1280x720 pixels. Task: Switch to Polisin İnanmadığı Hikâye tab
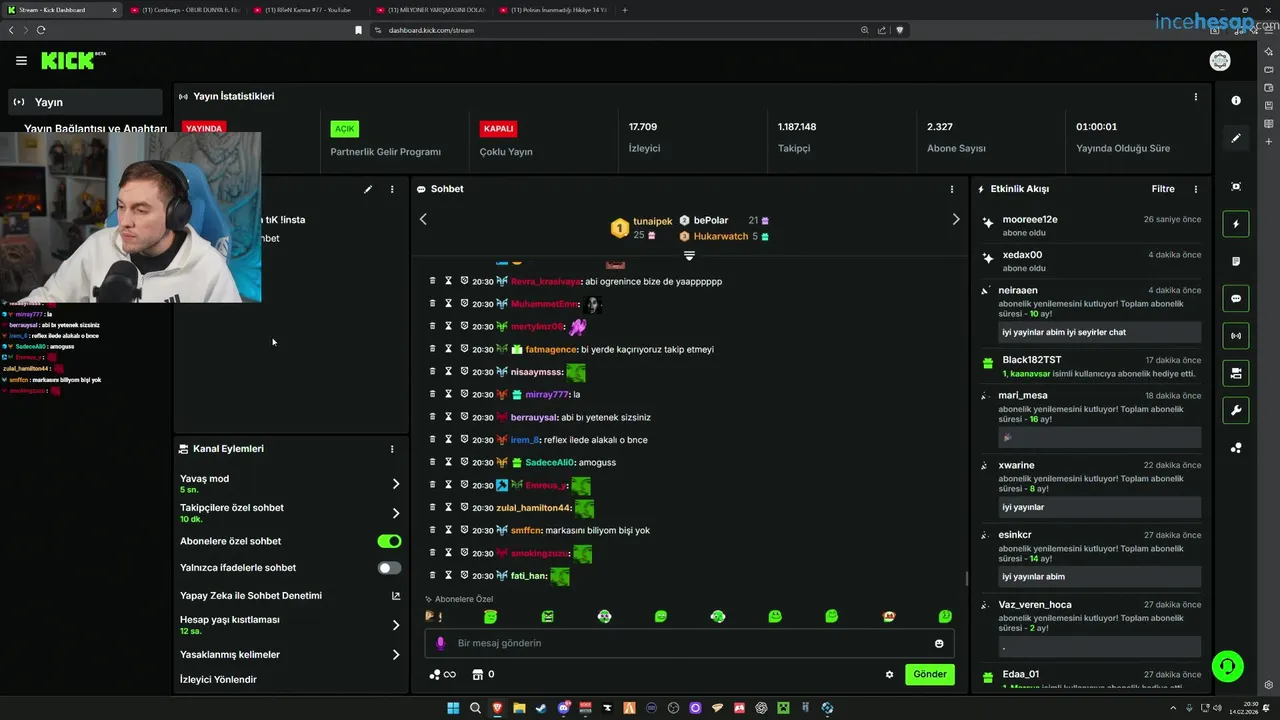point(553,10)
